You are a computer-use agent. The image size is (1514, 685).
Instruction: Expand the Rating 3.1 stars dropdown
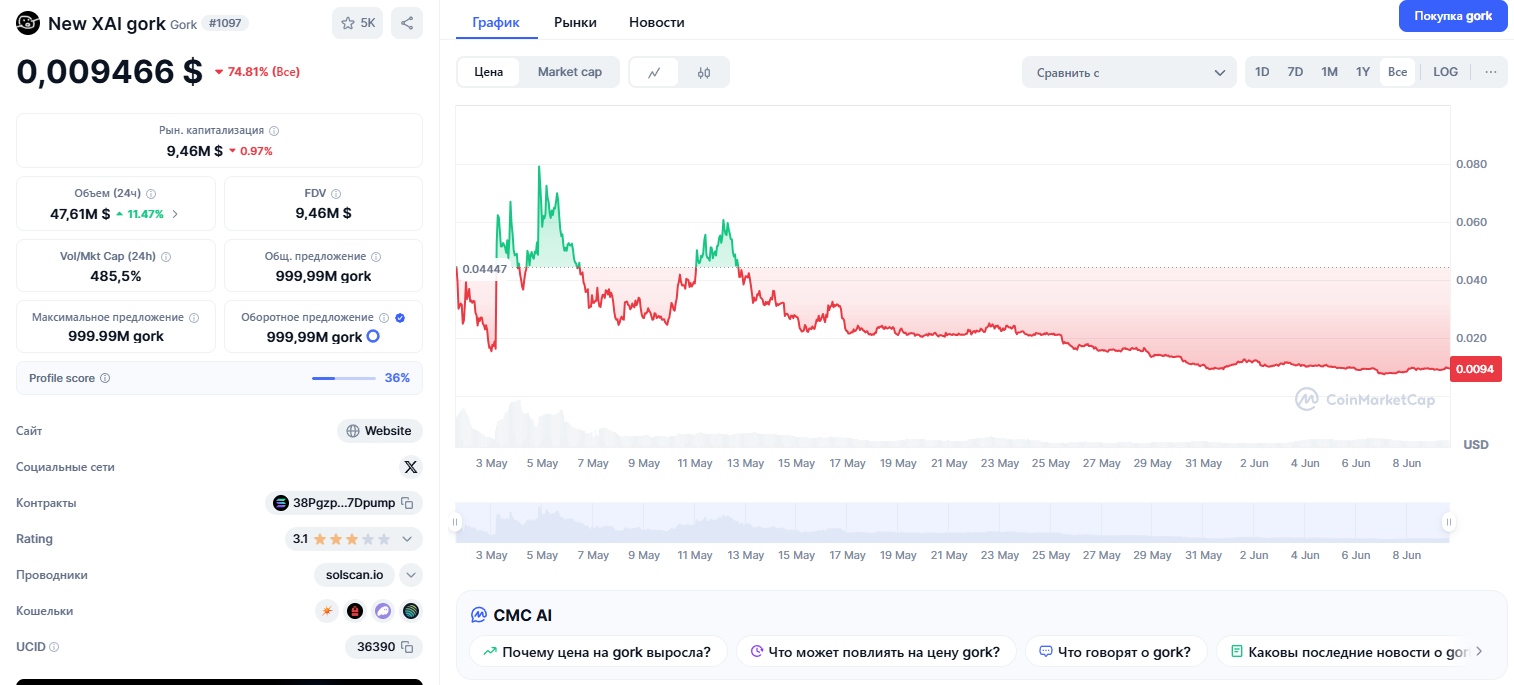[x=408, y=539]
